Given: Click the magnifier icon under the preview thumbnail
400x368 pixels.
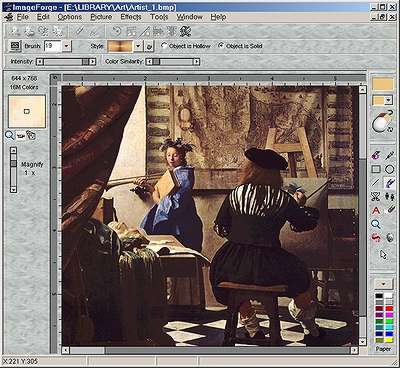Looking at the screenshot, I should (x=10, y=135).
